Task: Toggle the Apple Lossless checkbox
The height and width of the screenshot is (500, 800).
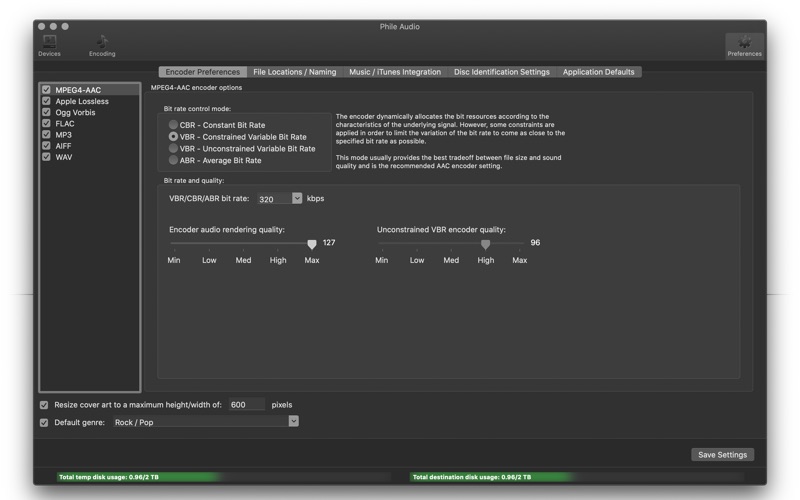Action: (x=46, y=101)
